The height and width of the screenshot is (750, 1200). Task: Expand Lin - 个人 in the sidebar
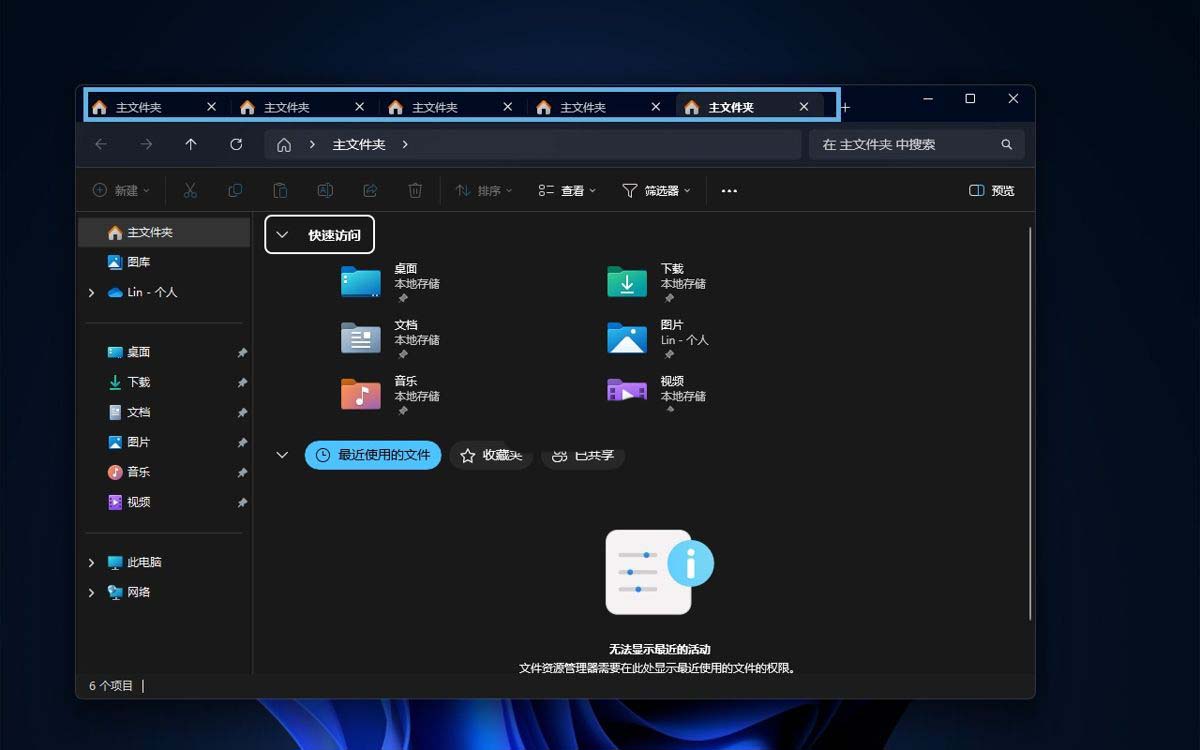(x=91, y=293)
